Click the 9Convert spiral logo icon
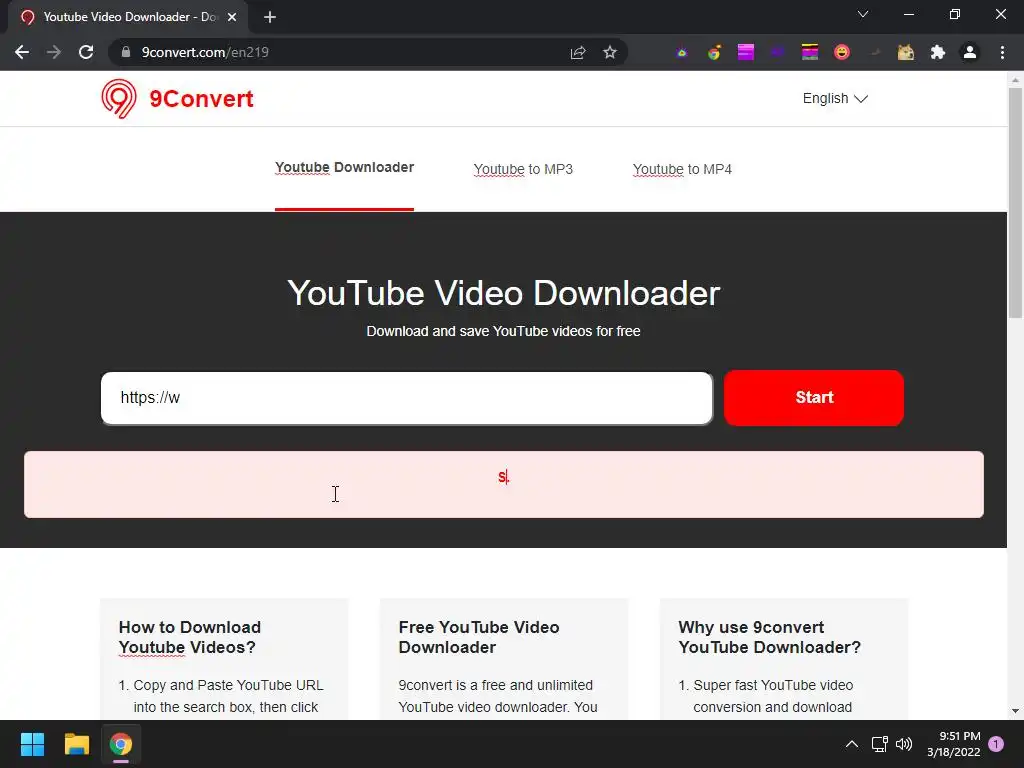 (x=119, y=99)
